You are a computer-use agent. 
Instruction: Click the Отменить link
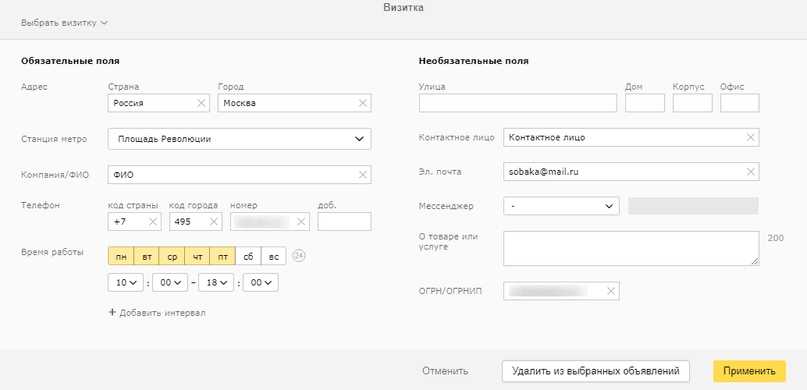tap(445, 371)
